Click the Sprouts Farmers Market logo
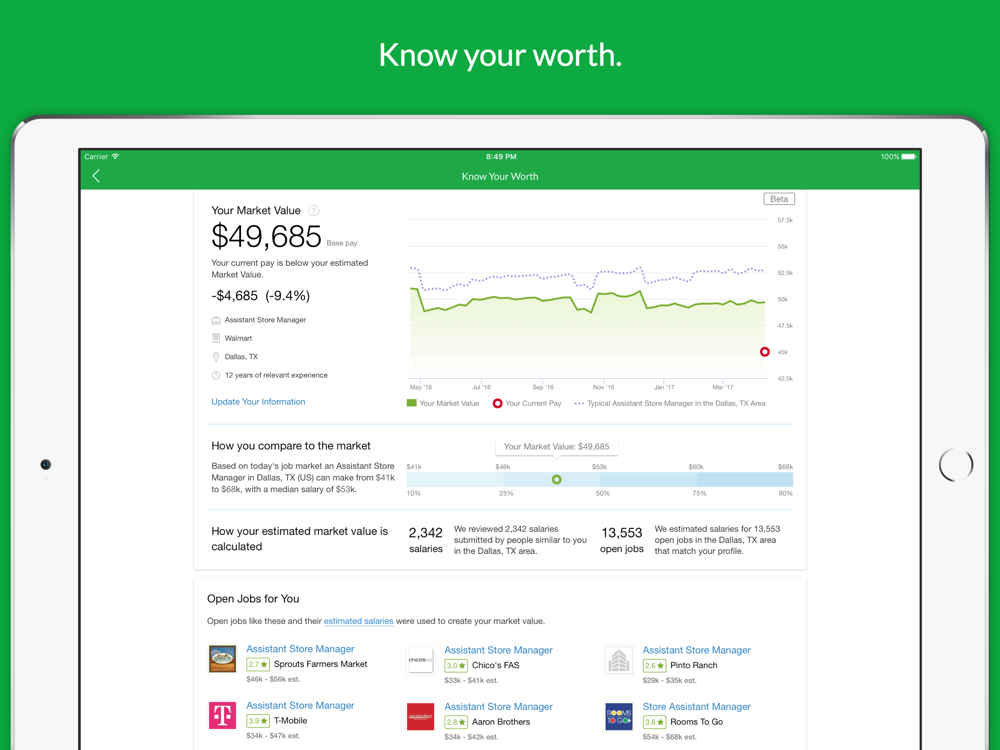The image size is (1000, 750). (223, 659)
